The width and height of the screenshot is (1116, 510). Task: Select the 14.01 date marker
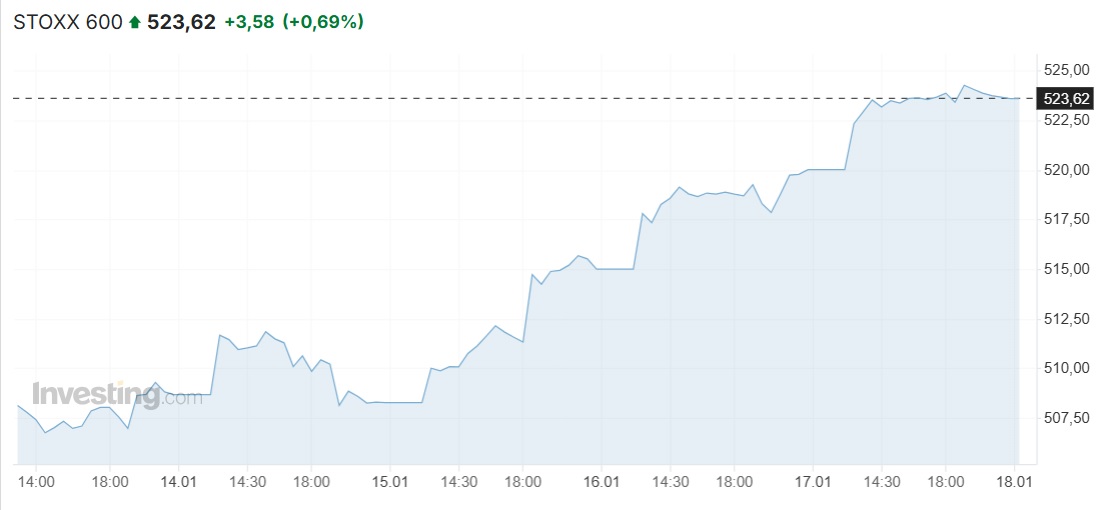point(177,481)
